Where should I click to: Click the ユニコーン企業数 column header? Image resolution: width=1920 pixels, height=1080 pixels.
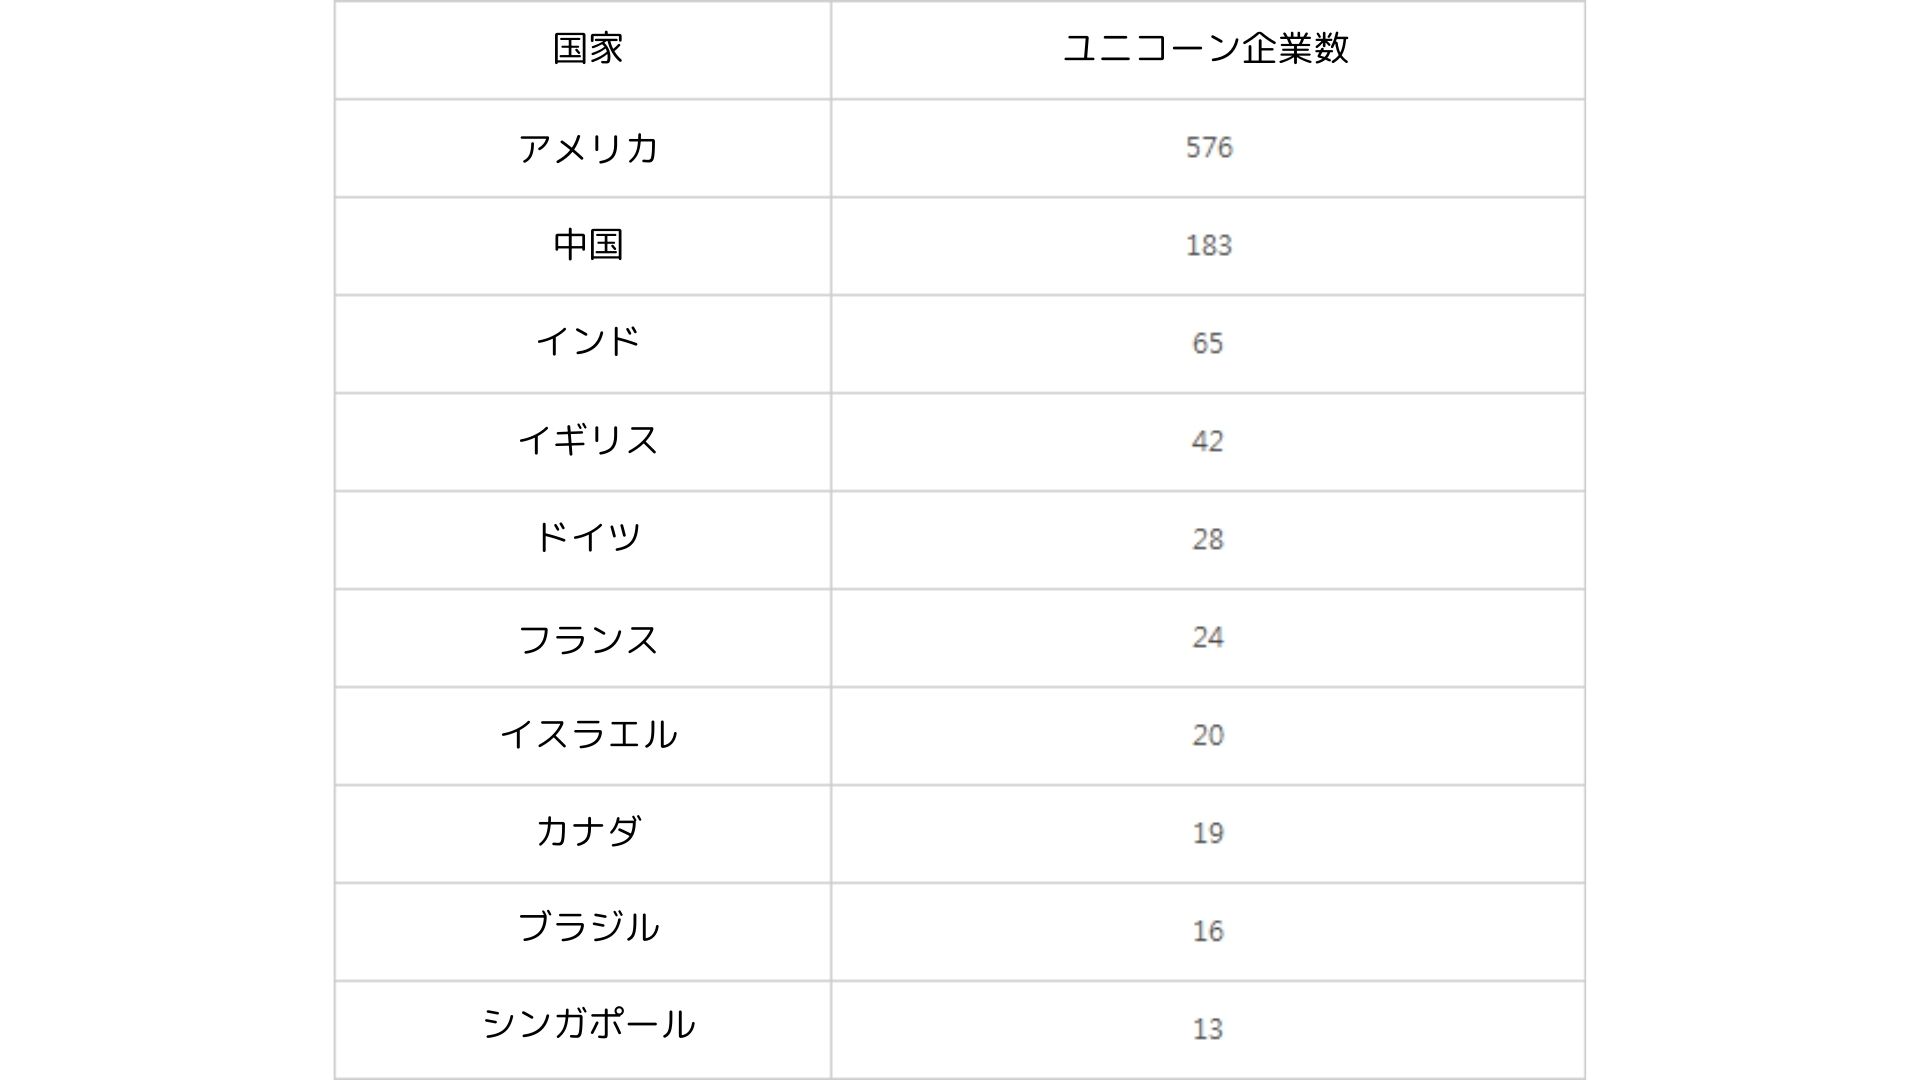click(x=1208, y=50)
